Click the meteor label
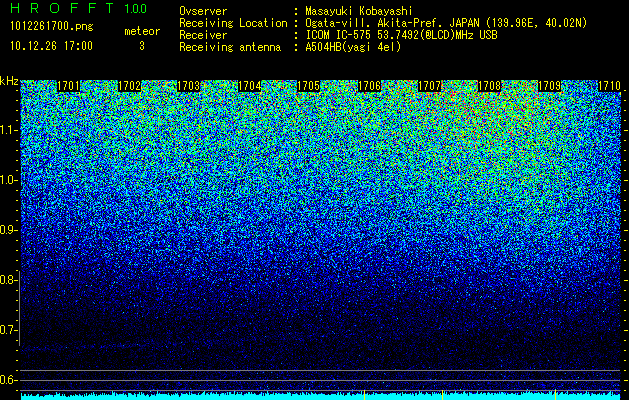Screen dimensions: 629x400 click(142, 31)
